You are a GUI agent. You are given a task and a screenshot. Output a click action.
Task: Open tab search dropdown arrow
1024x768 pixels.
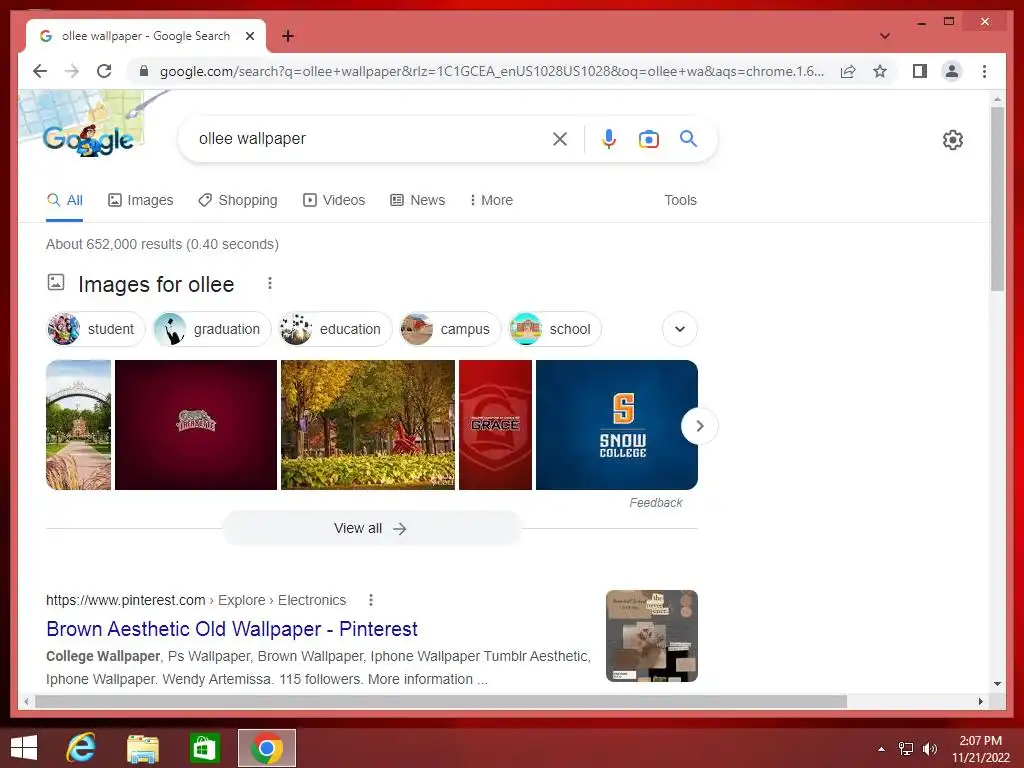point(884,36)
